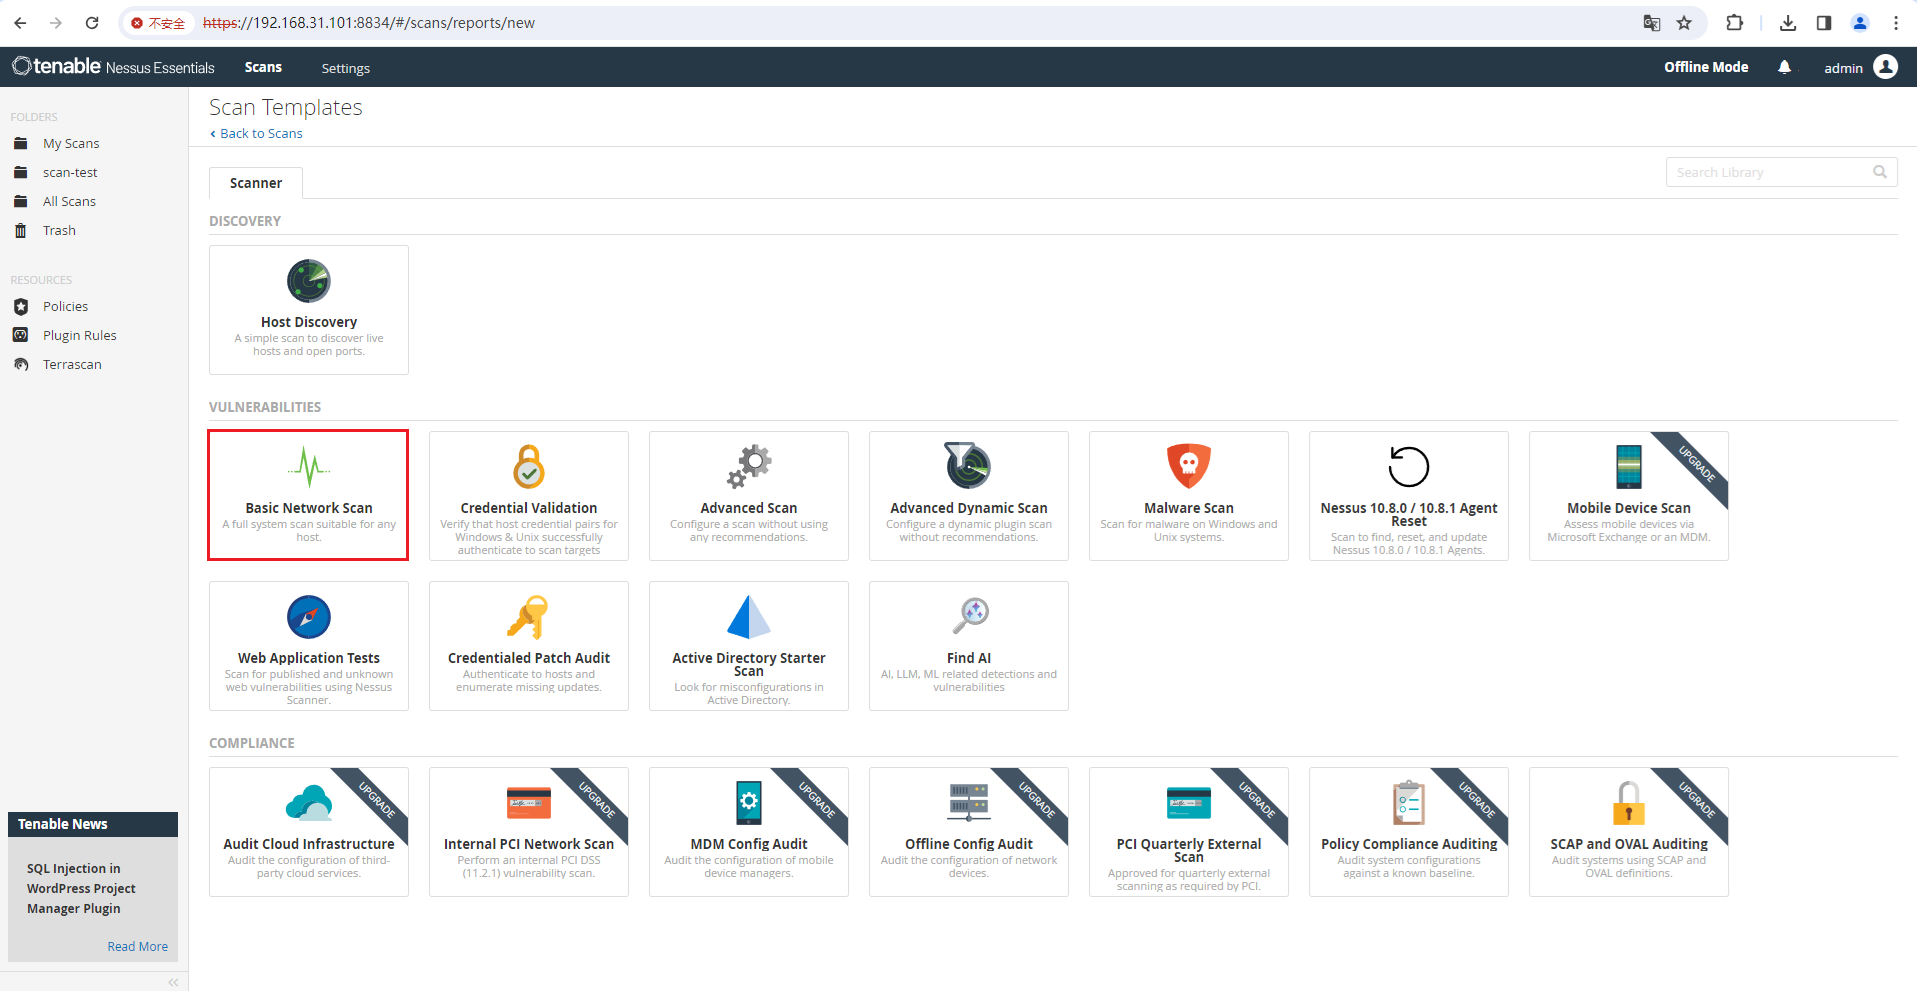1917x991 pixels.
Task: Click the browser address bar URL
Action: (x=369, y=23)
